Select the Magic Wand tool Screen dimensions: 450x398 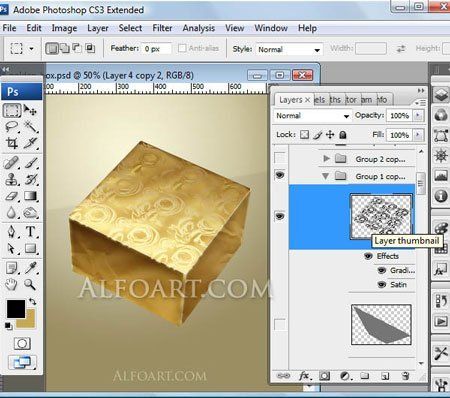pos(30,127)
